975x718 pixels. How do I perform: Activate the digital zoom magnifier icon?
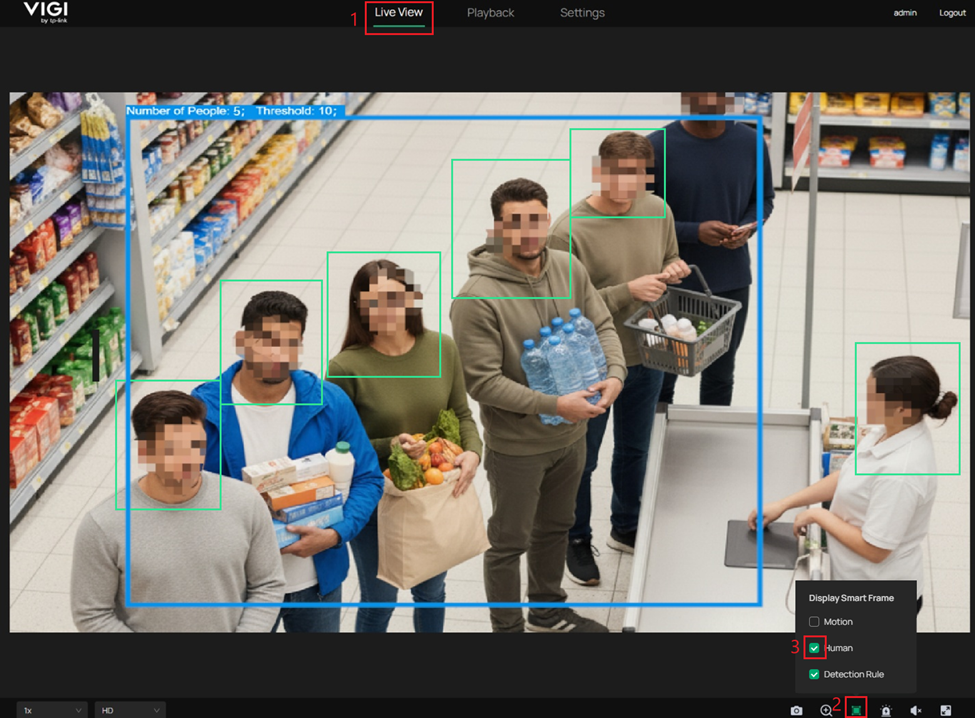[x=826, y=710]
